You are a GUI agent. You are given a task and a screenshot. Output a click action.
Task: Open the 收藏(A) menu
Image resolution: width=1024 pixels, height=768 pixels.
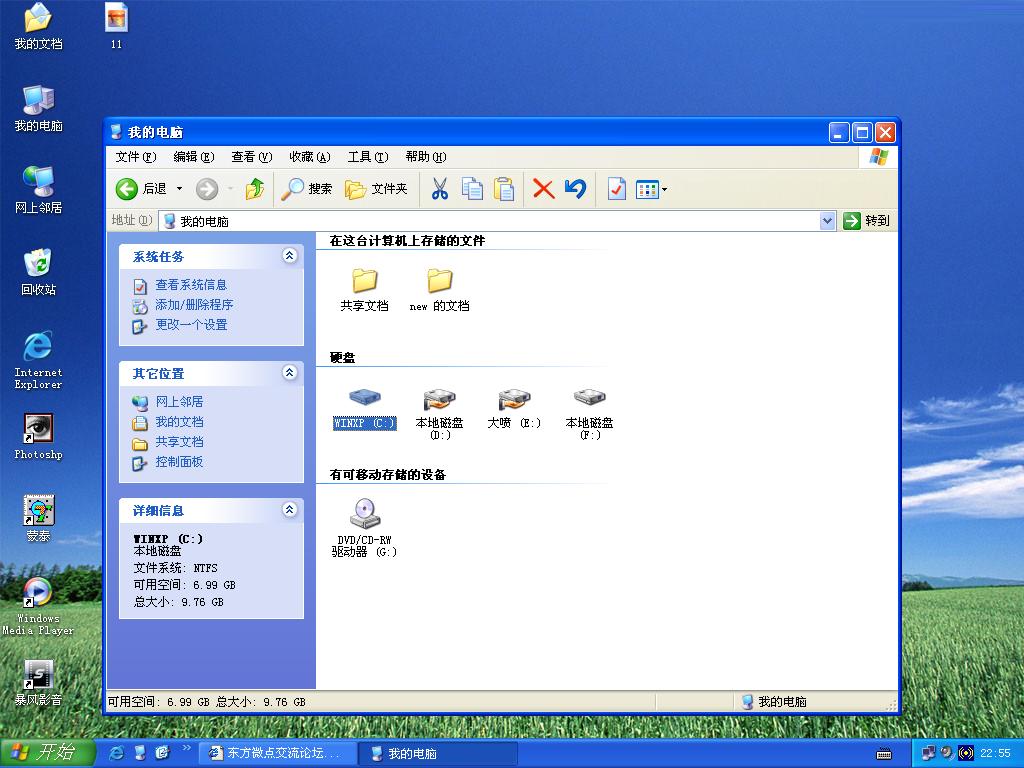click(310, 157)
